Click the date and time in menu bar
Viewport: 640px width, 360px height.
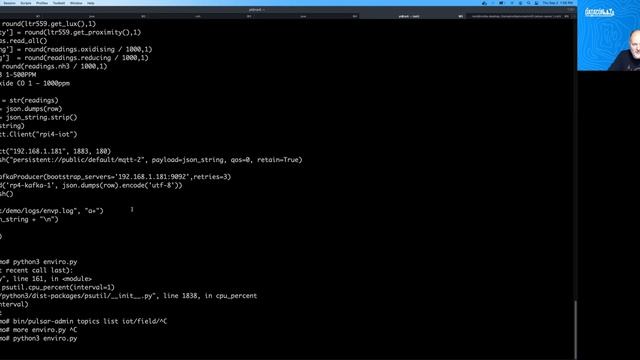pyautogui.click(x=558, y=3)
